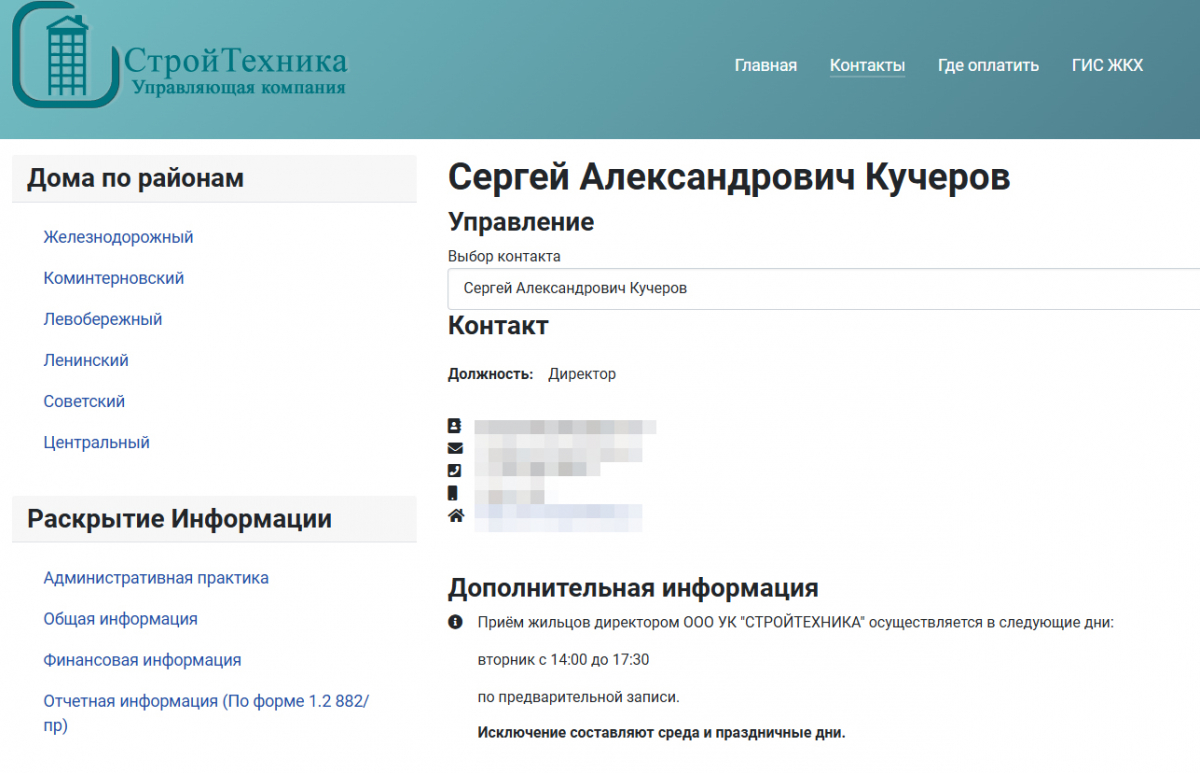Click the address book contact icon
Viewport: 1200px width, 773px height.
455,425
